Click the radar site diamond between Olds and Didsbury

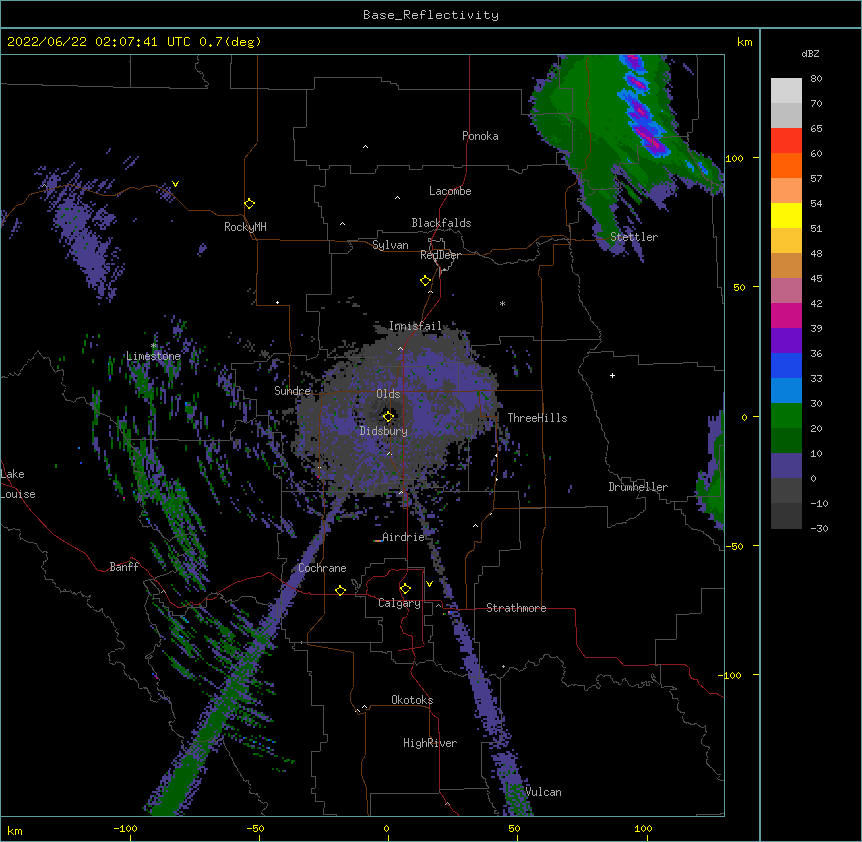click(x=388, y=417)
